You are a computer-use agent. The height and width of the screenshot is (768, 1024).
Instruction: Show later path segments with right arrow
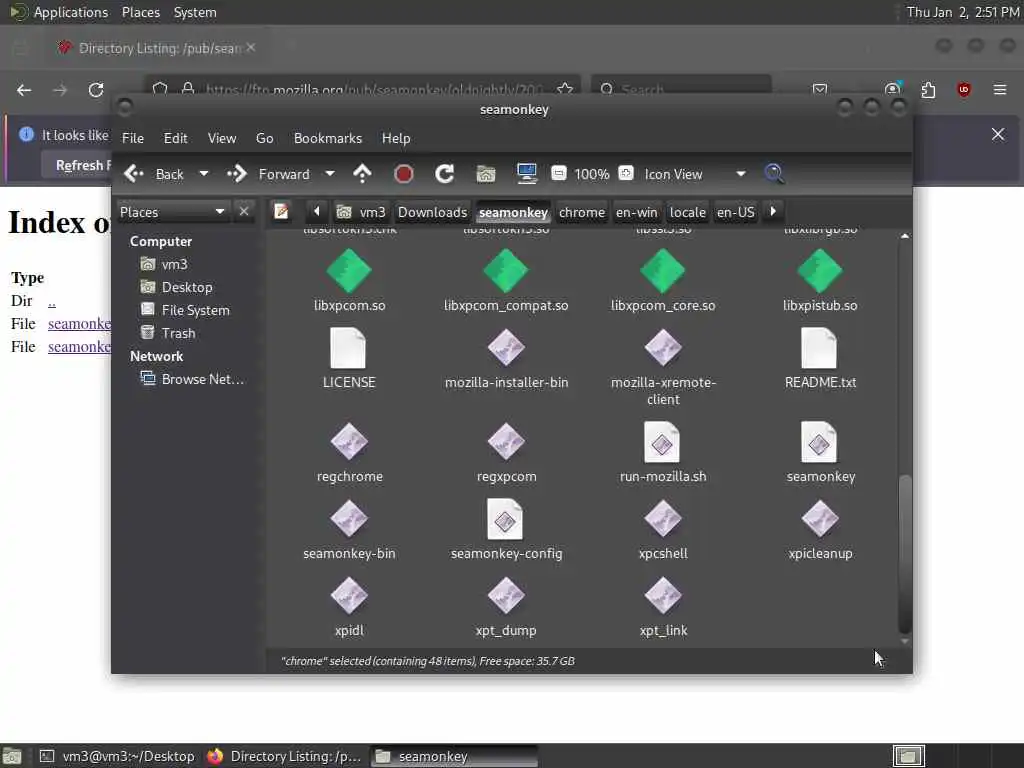tap(773, 211)
